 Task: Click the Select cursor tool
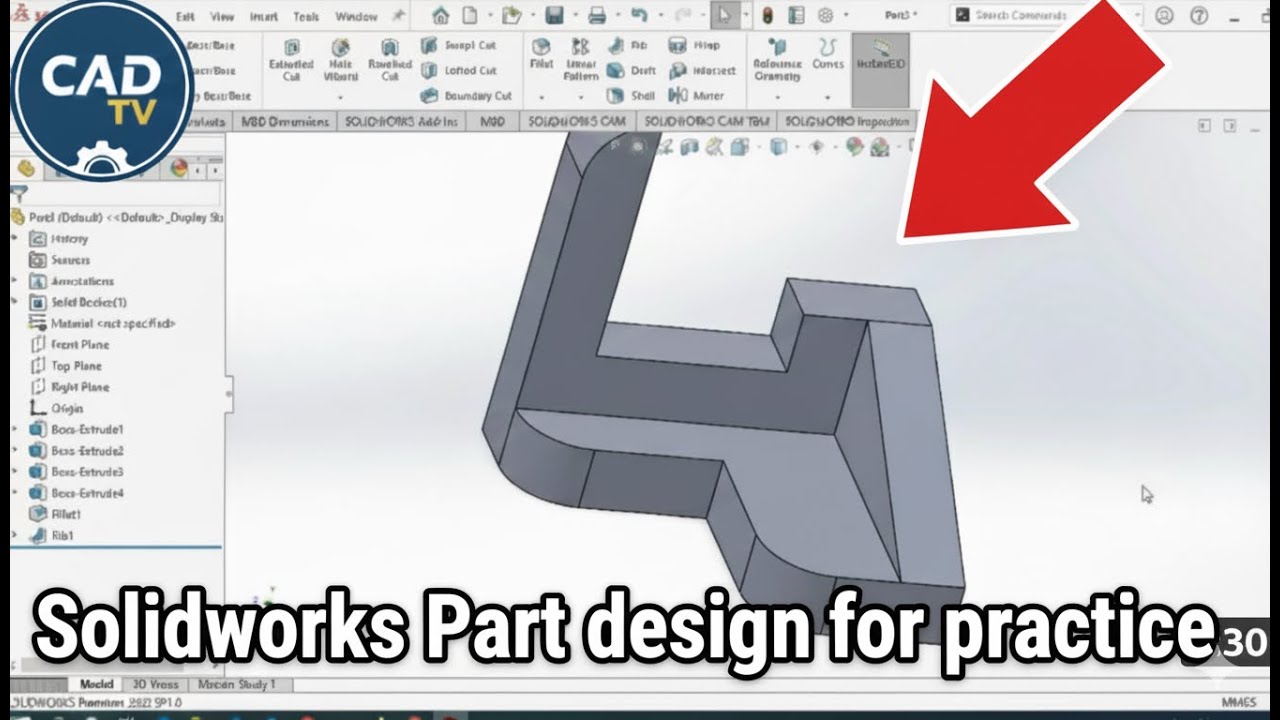tap(724, 15)
